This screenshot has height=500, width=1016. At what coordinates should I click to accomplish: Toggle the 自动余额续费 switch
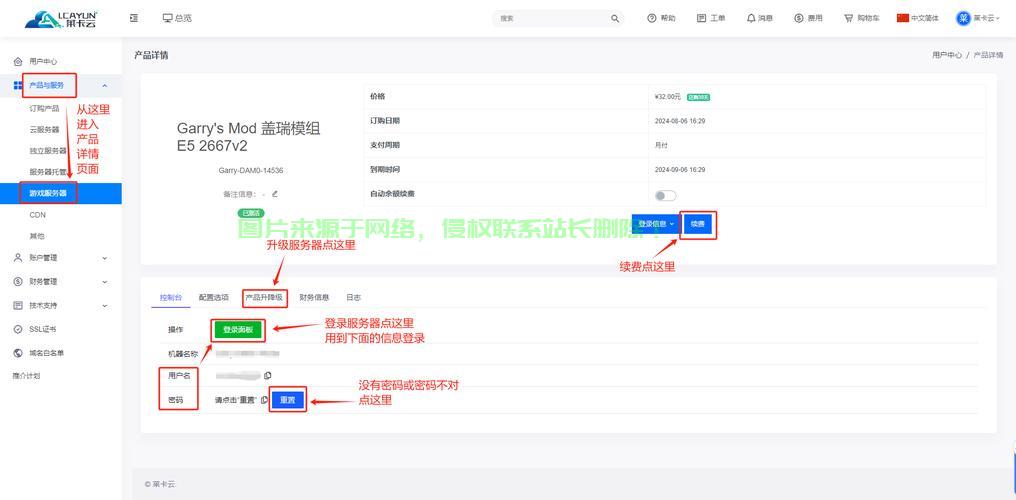pyautogui.click(x=665, y=195)
